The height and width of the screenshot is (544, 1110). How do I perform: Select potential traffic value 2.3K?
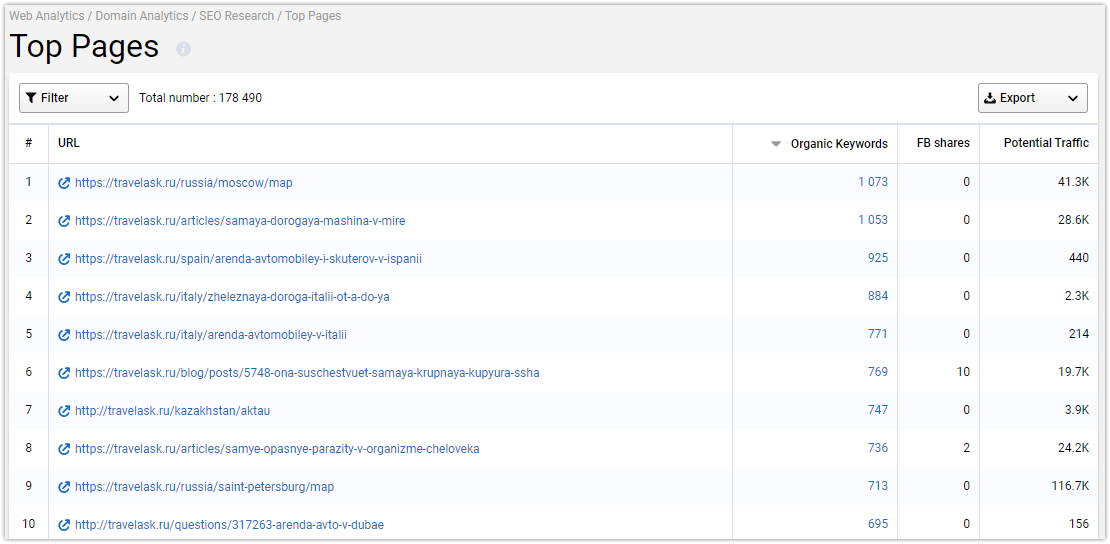point(1076,296)
